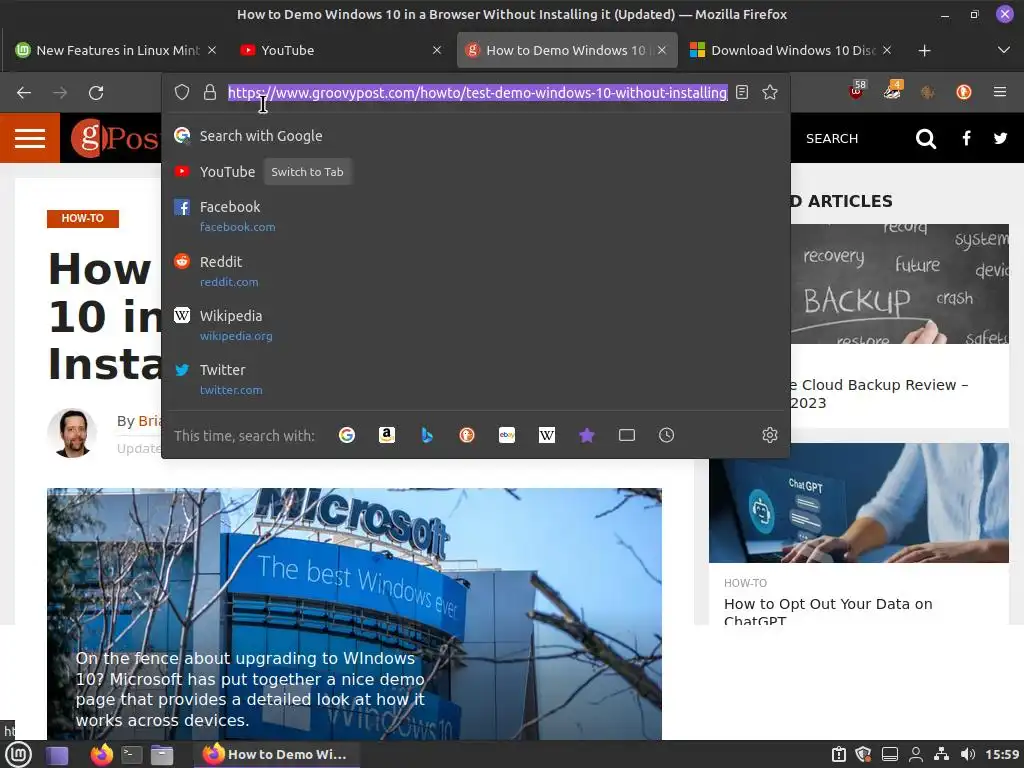Open the network connection tray icon
Image resolution: width=1024 pixels, height=768 pixels.
(x=941, y=754)
